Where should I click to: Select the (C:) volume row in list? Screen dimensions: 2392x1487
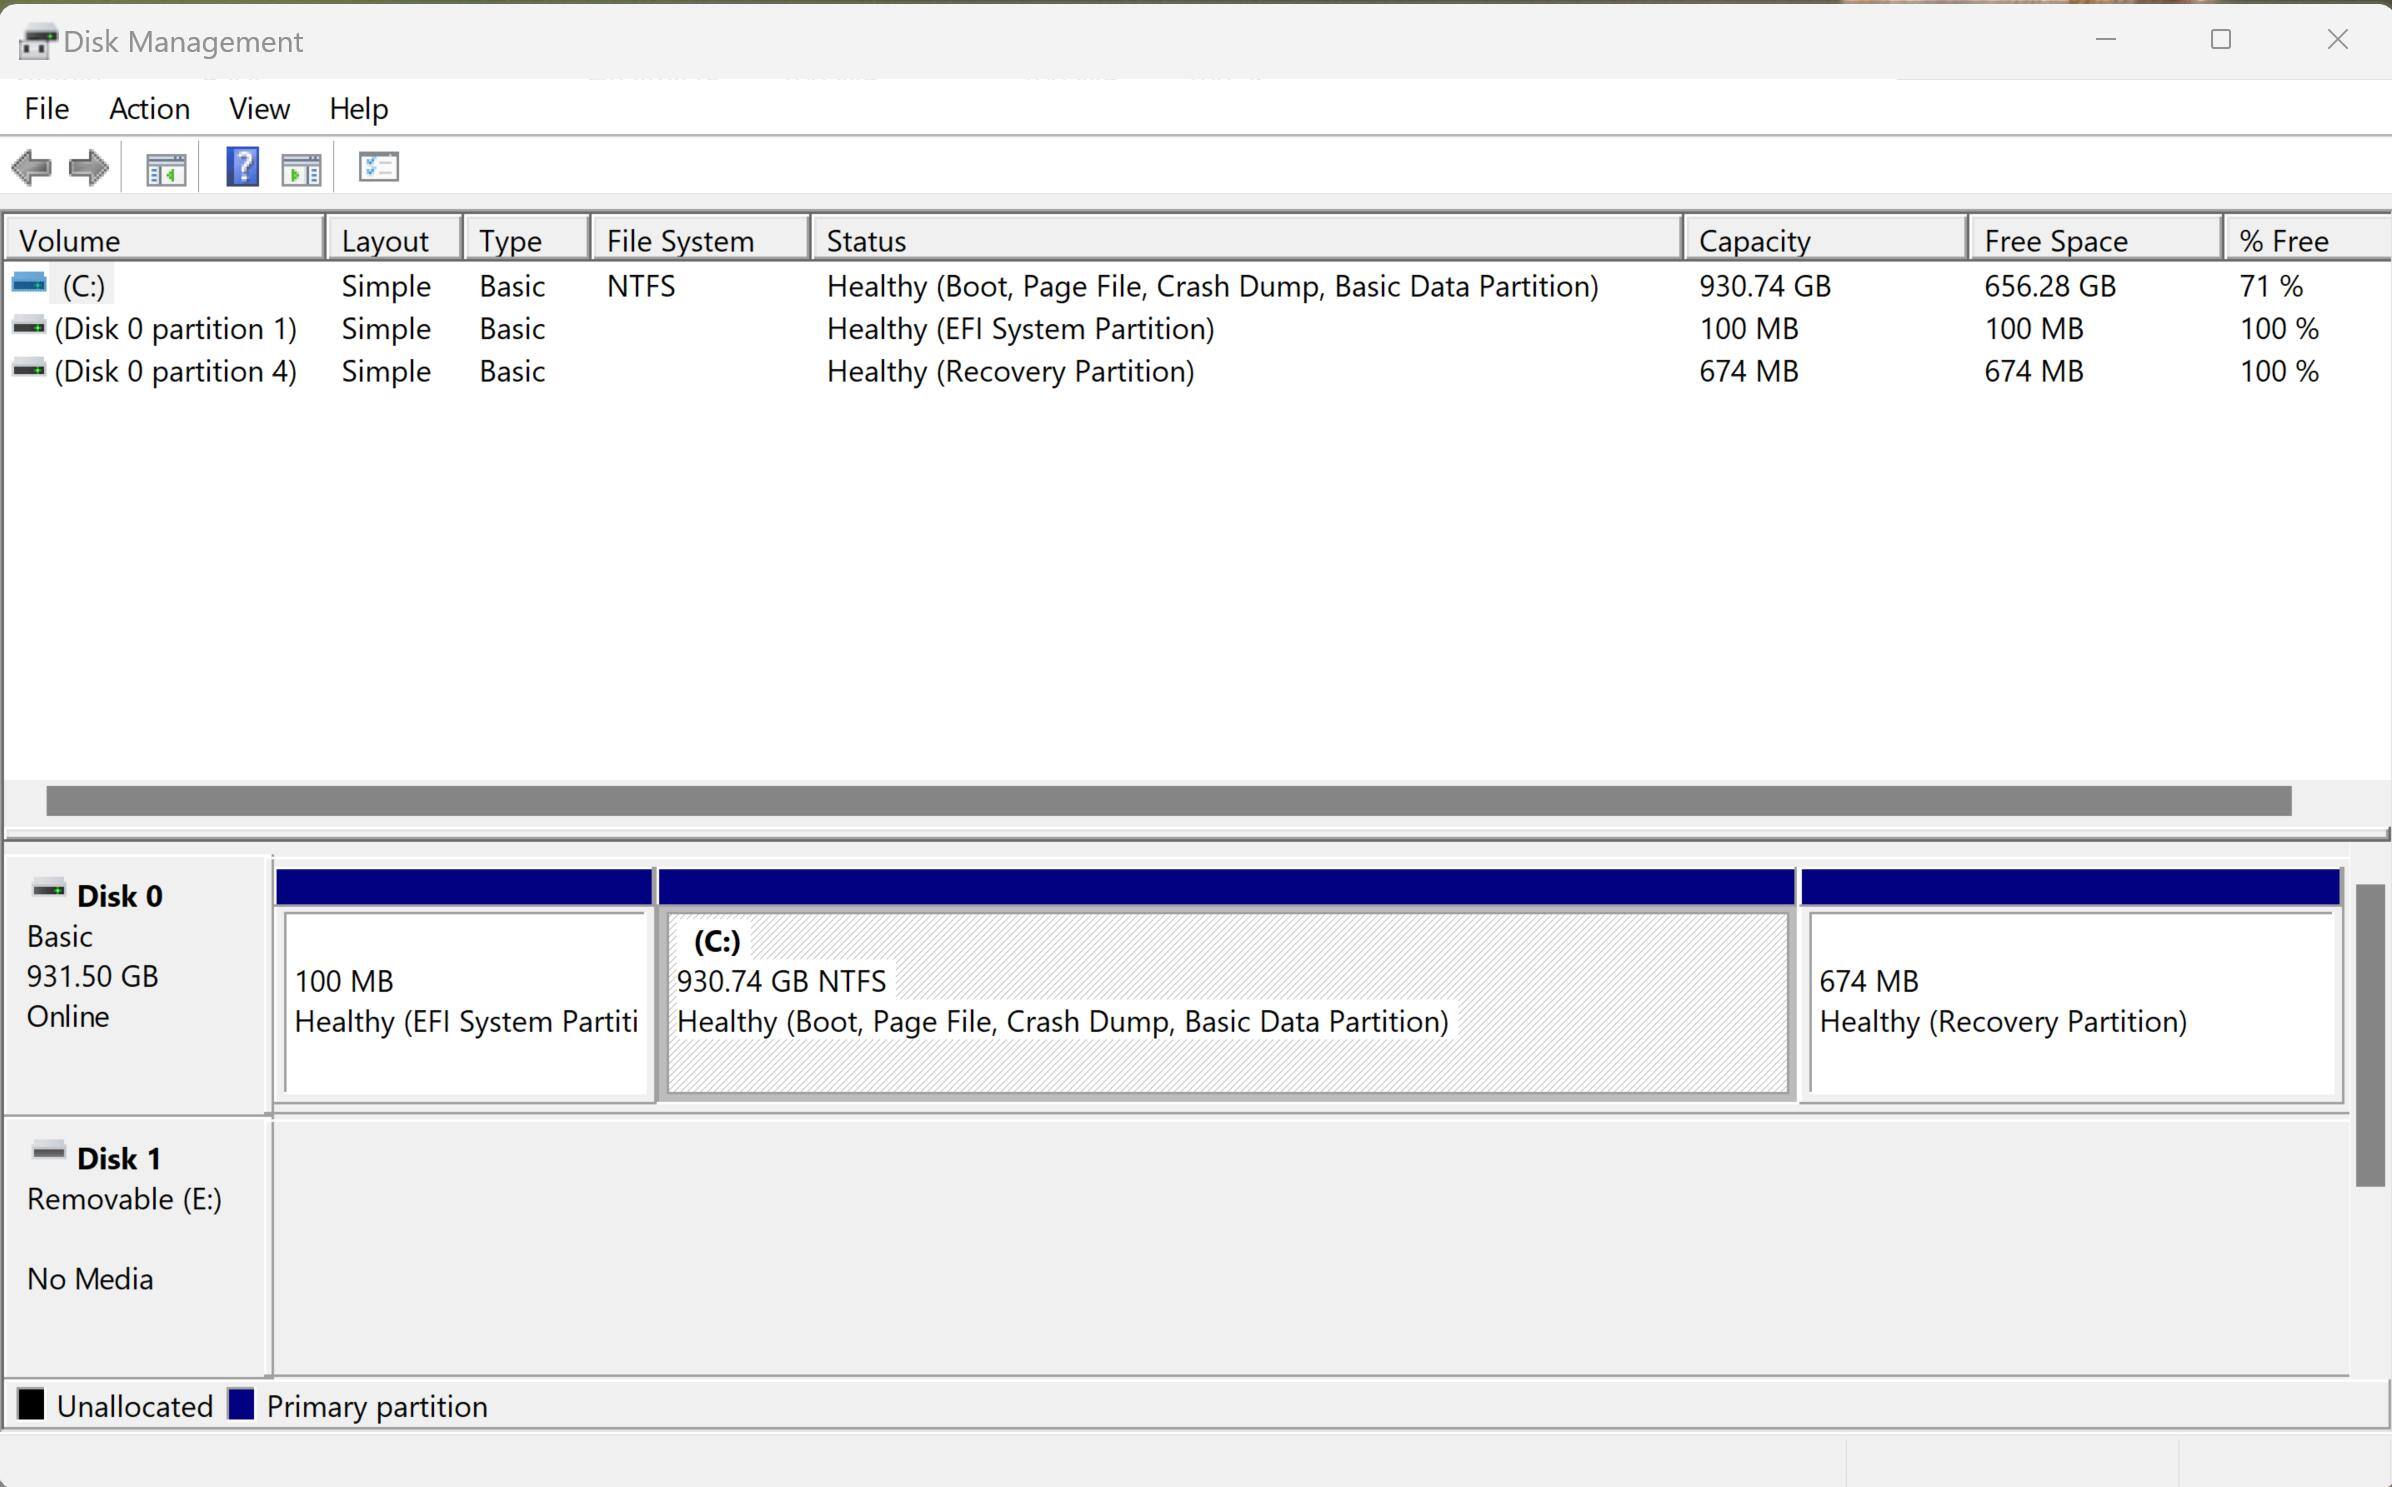click(x=83, y=286)
